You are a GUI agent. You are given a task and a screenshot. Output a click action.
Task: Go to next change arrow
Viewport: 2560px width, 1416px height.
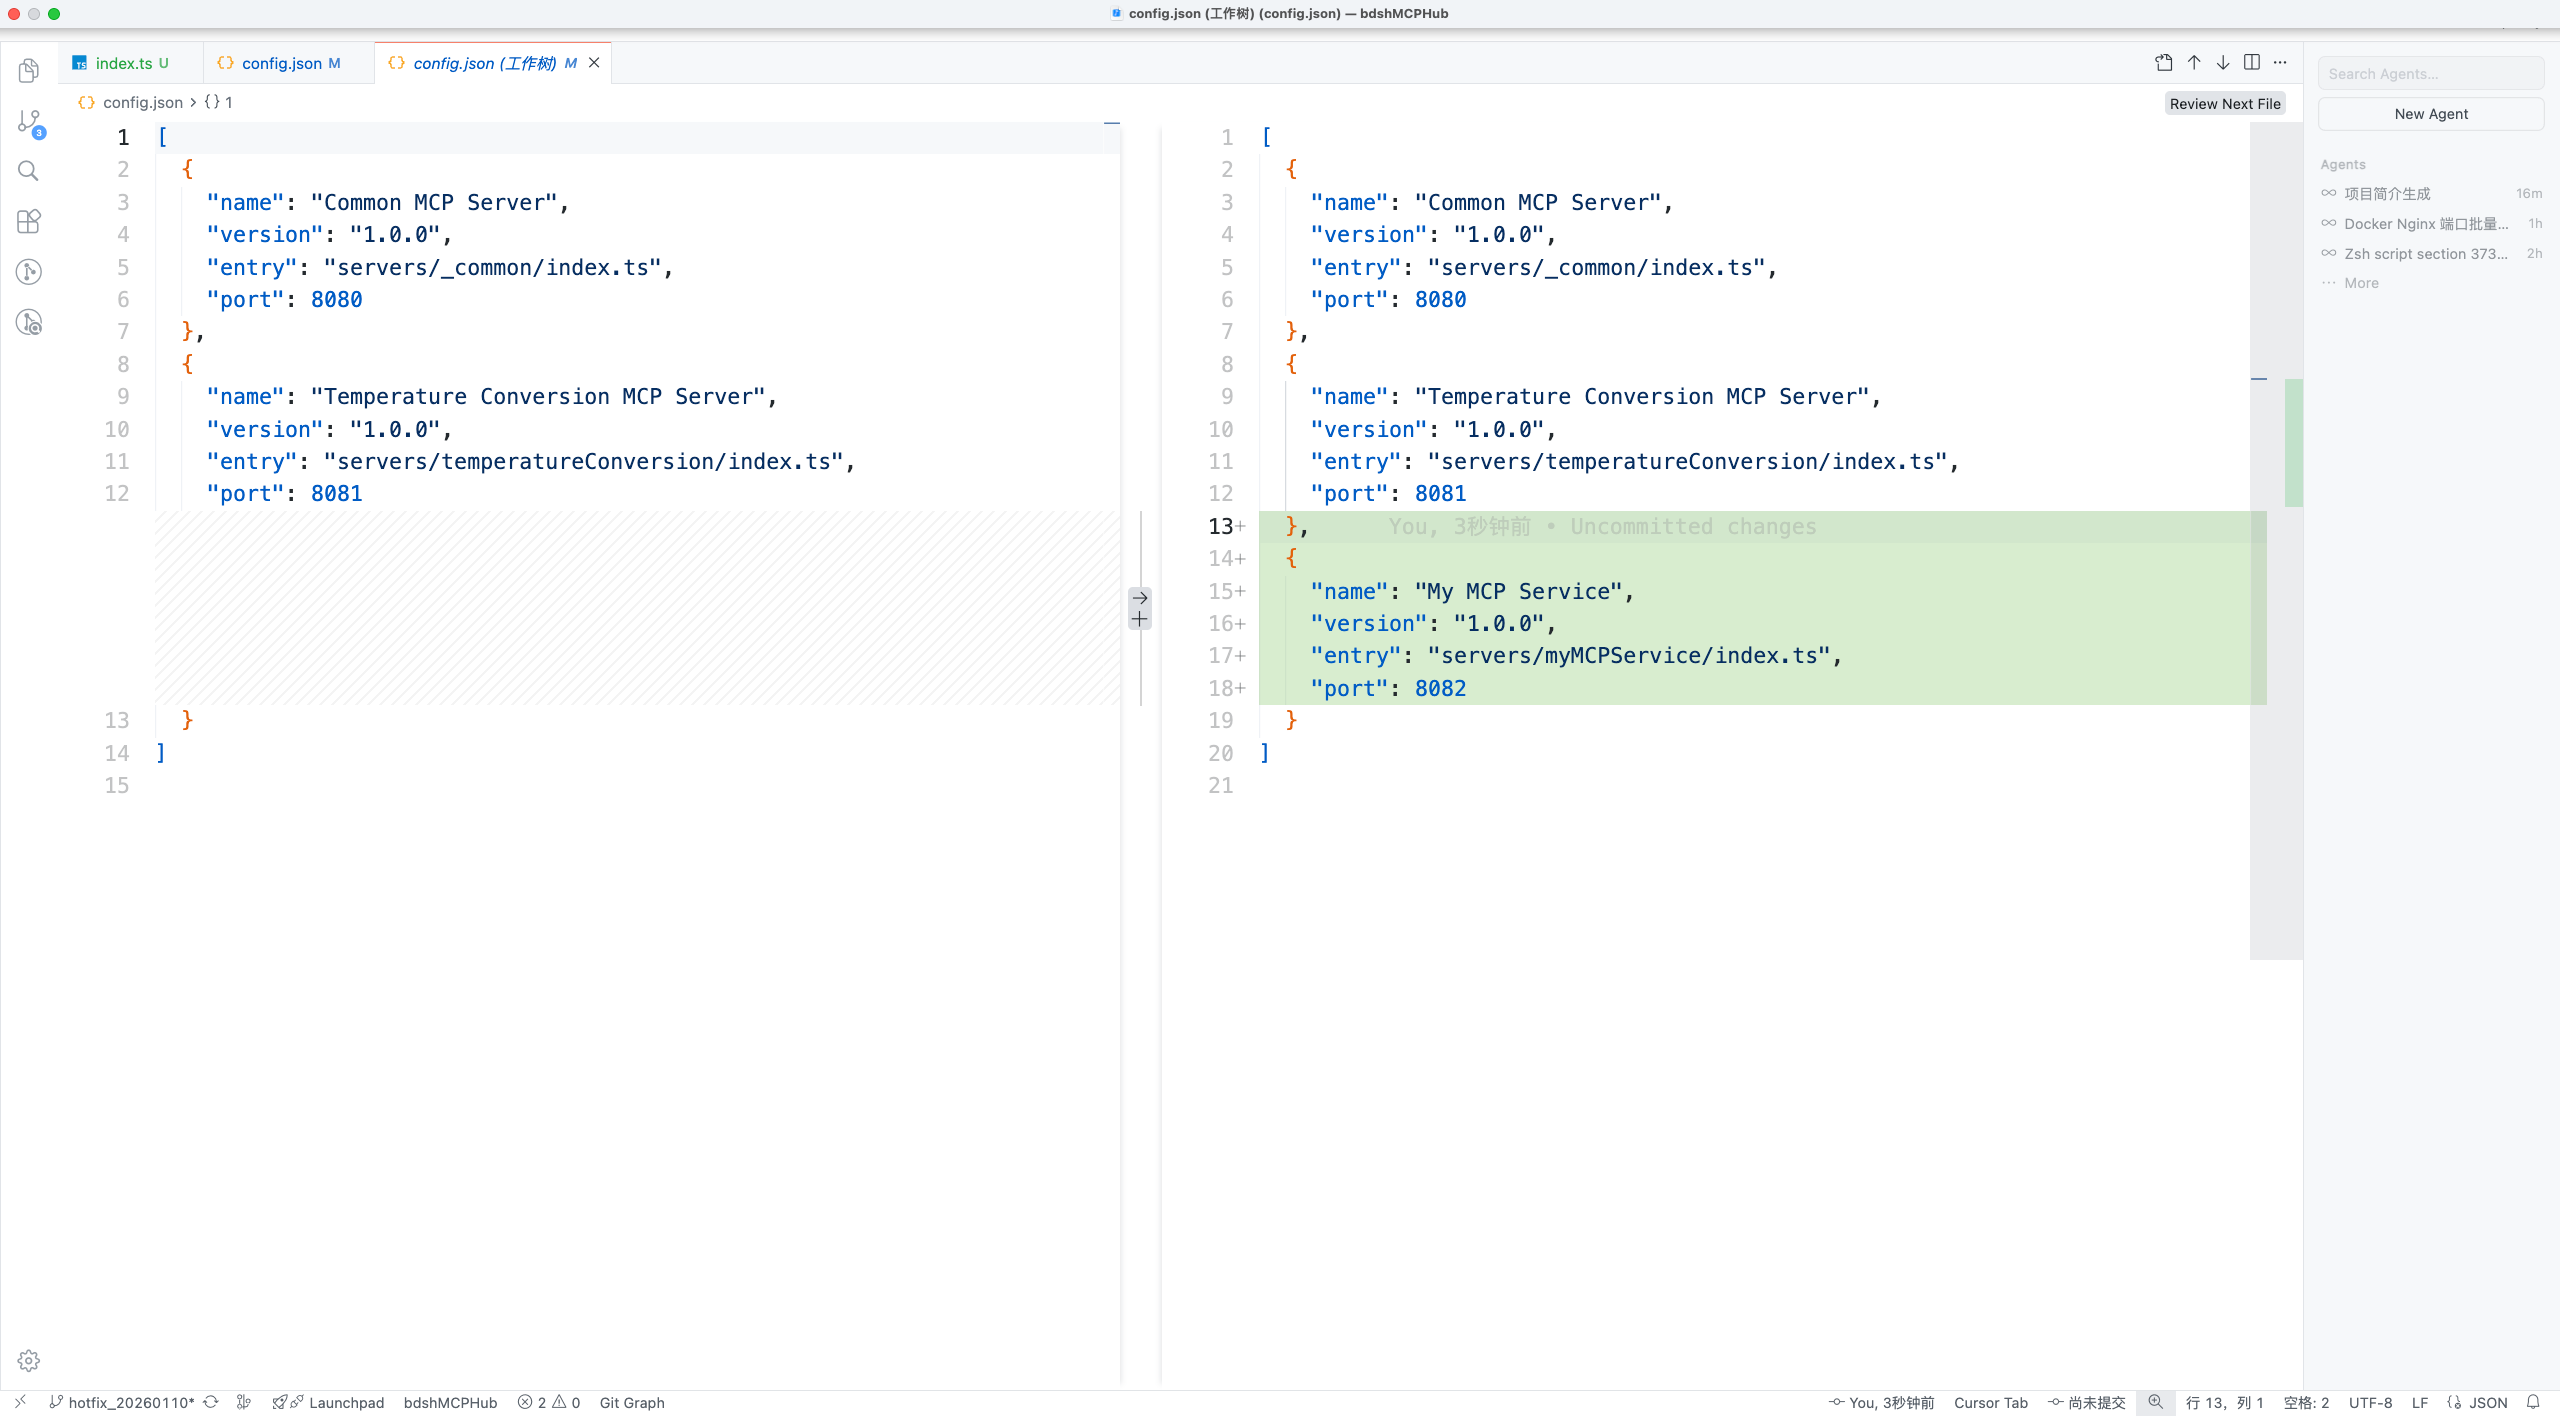pyautogui.click(x=2223, y=62)
